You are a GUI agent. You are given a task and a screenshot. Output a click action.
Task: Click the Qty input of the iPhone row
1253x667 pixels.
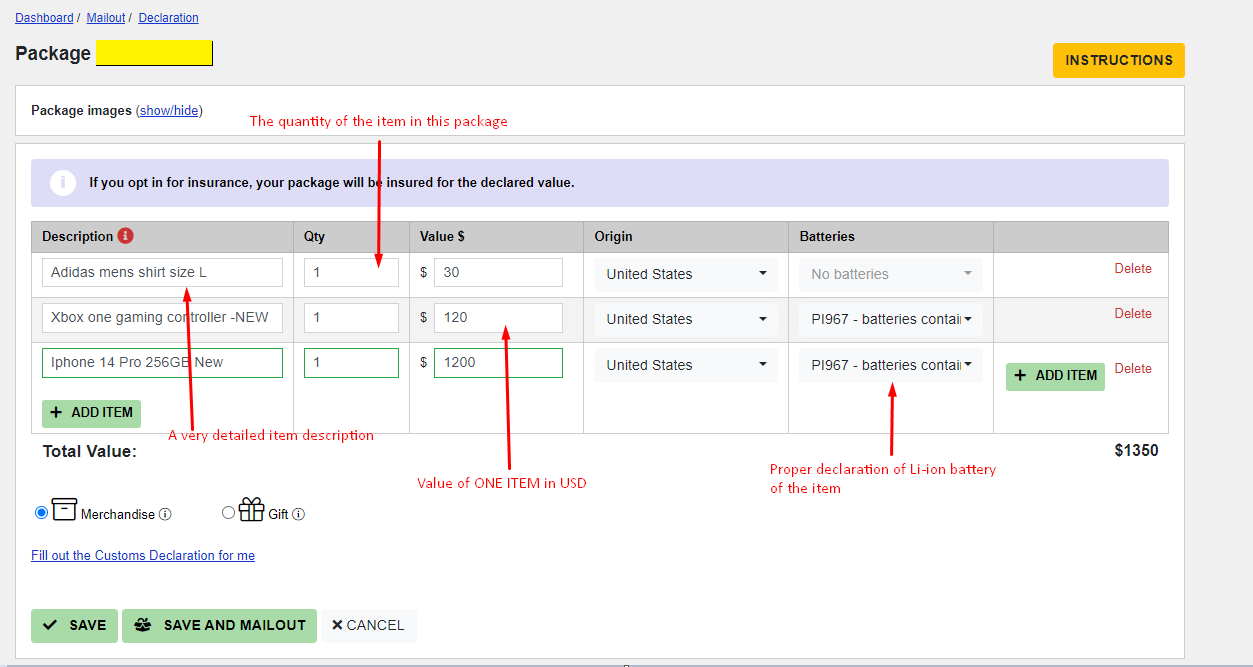click(x=351, y=362)
